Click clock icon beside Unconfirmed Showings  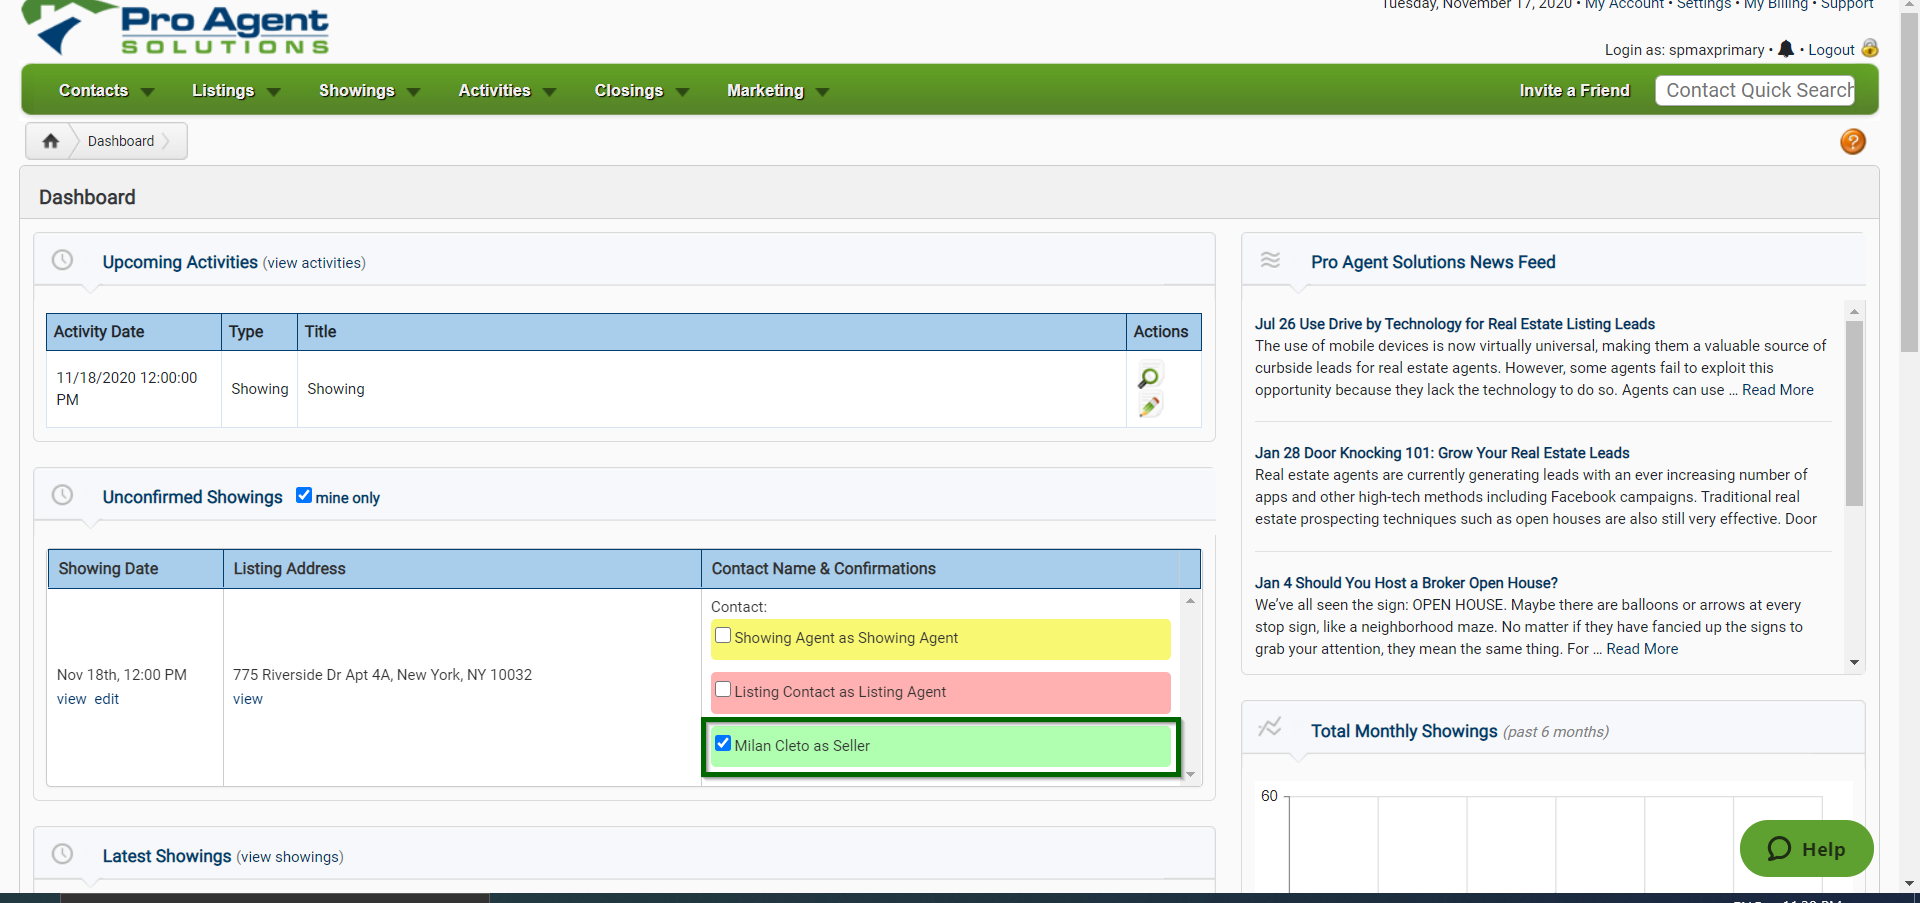(x=62, y=495)
